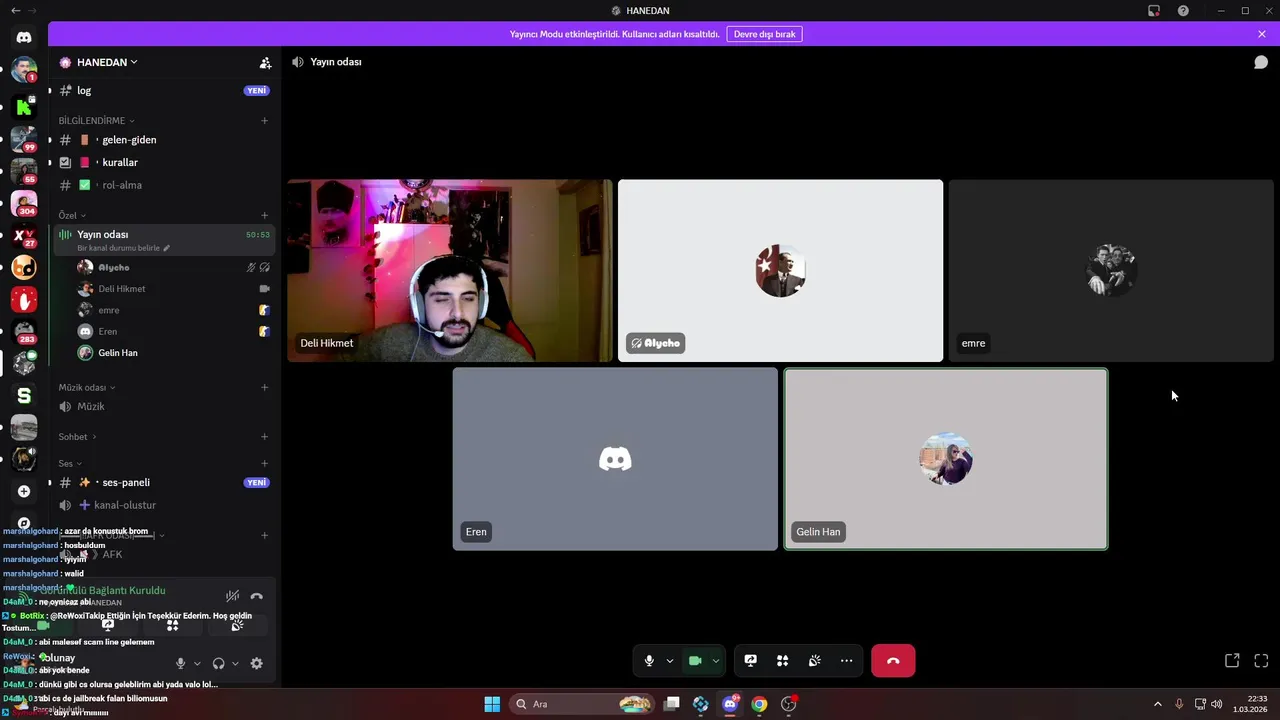Show voice channel chat bubble
Viewport: 1280px width, 720px height.
point(1261,62)
